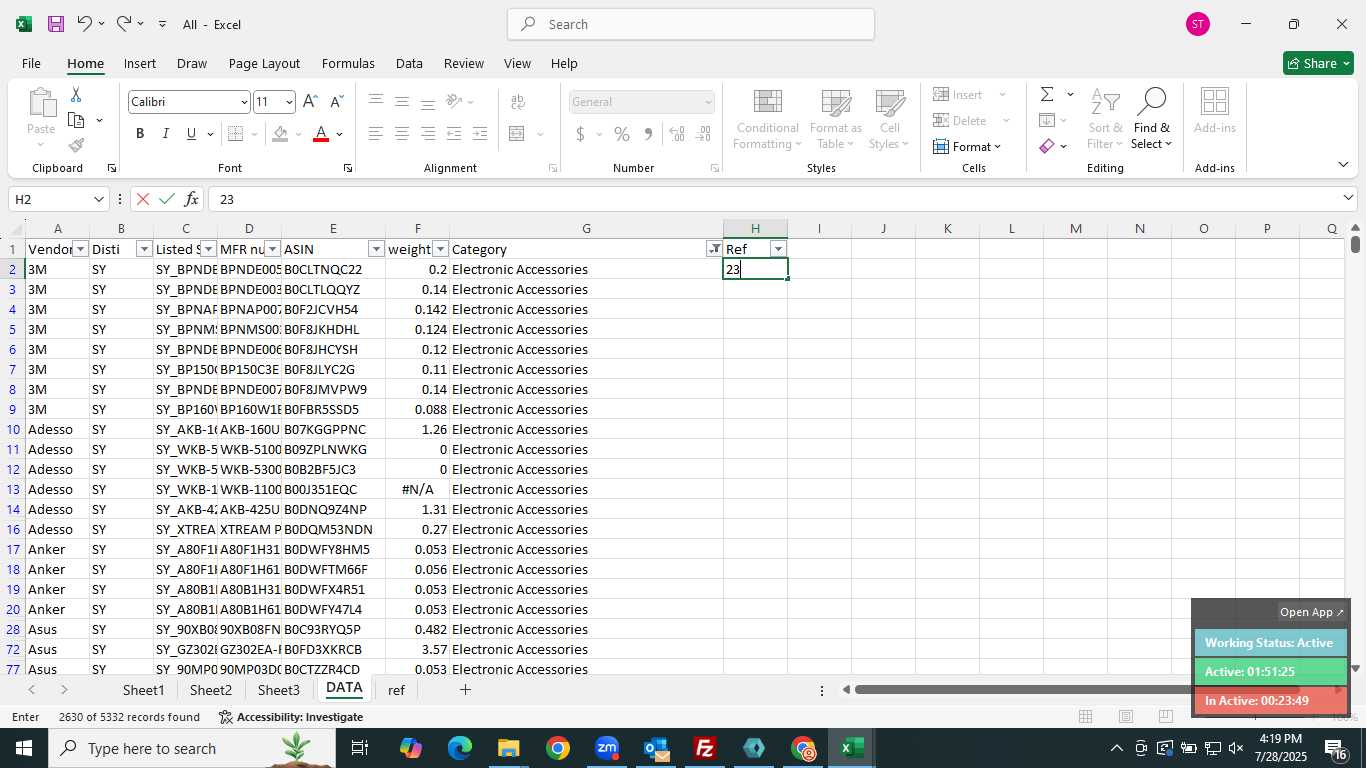Open Sort & Filter menu
This screenshot has height=768, width=1366.
[x=1105, y=119]
